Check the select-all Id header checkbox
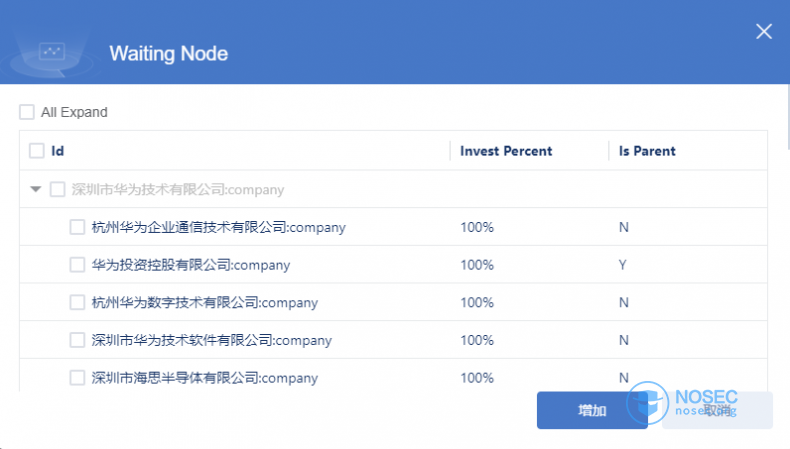This screenshot has width=790, height=449. [x=37, y=151]
